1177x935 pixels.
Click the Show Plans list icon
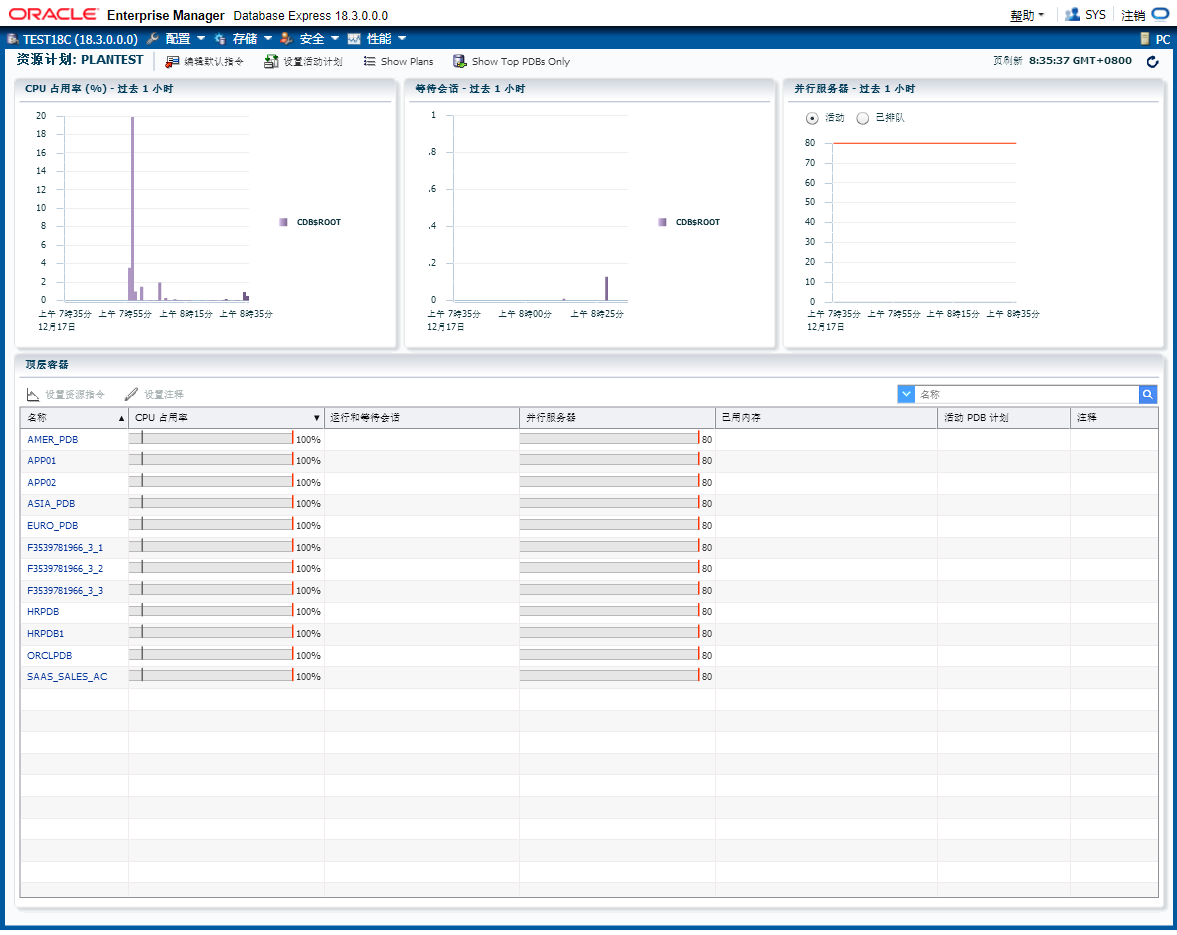pos(369,62)
